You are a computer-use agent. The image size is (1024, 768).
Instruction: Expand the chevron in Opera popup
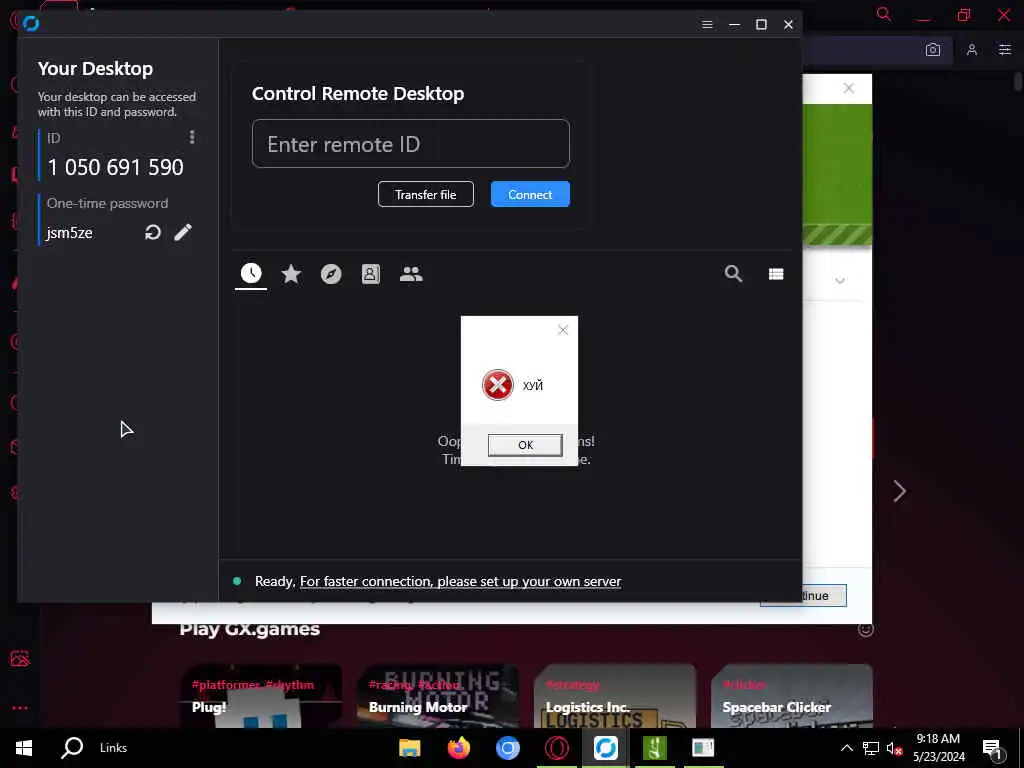(x=840, y=281)
